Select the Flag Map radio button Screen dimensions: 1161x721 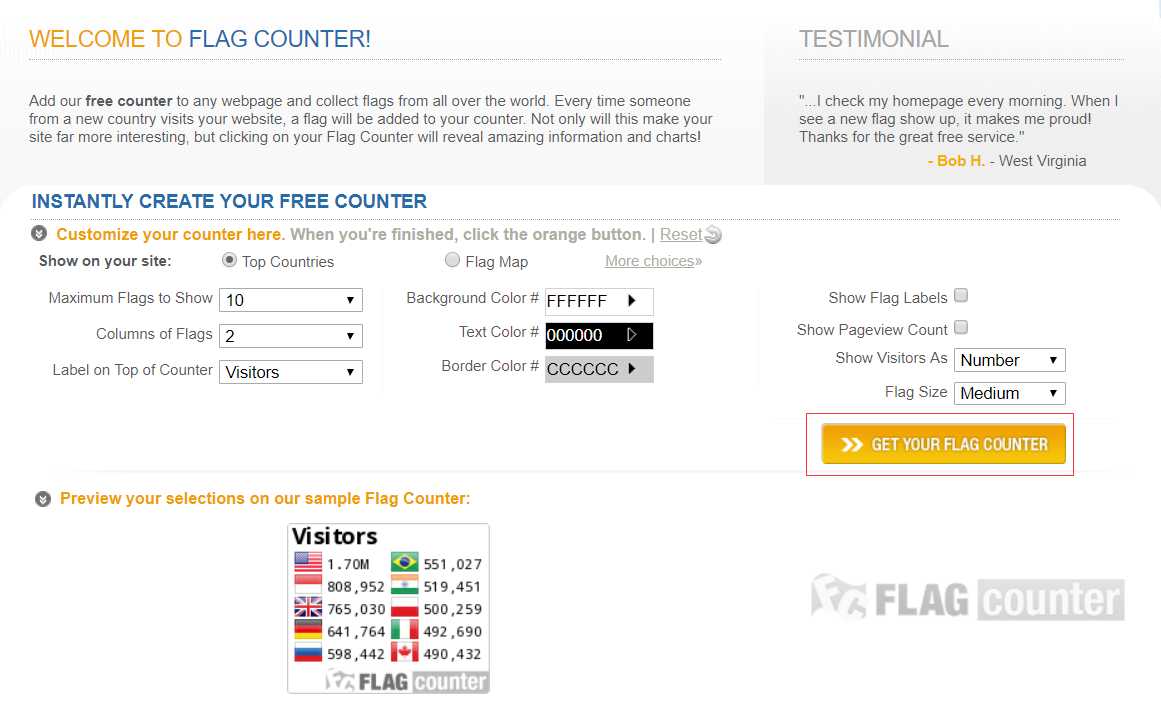[x=452, y=260]
